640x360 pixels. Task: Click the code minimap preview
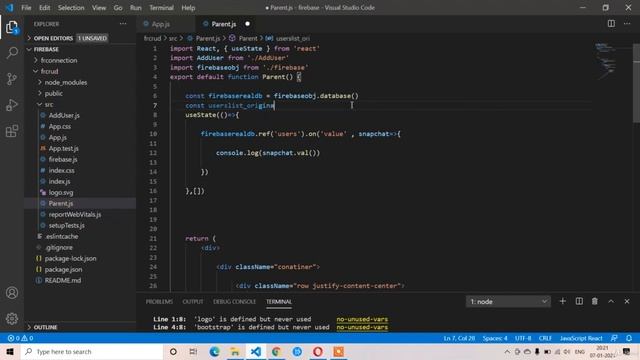tap(606, 61)
